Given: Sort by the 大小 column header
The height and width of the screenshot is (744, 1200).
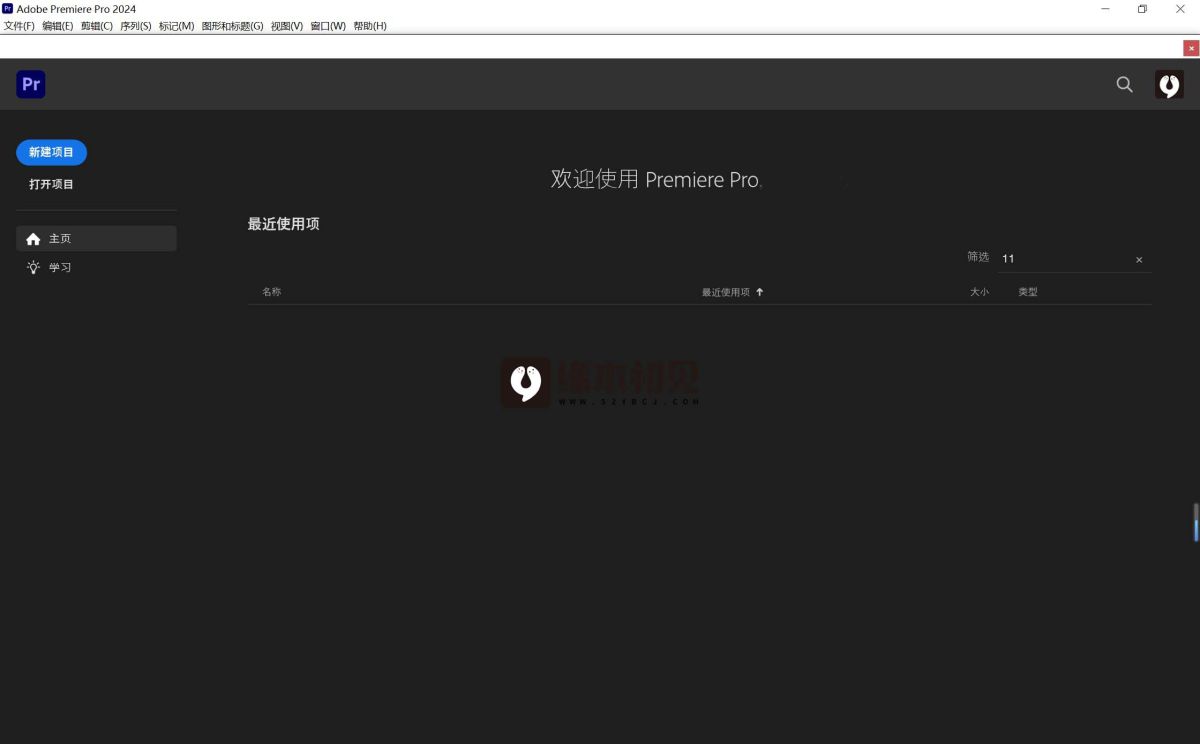Looking at the screenshot, I should 980,292.
